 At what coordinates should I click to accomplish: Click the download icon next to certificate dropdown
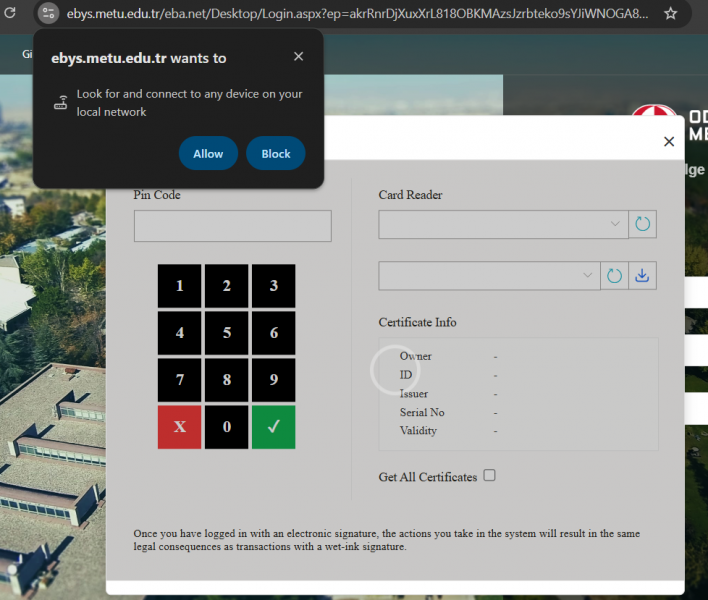[x=642, y=275]
